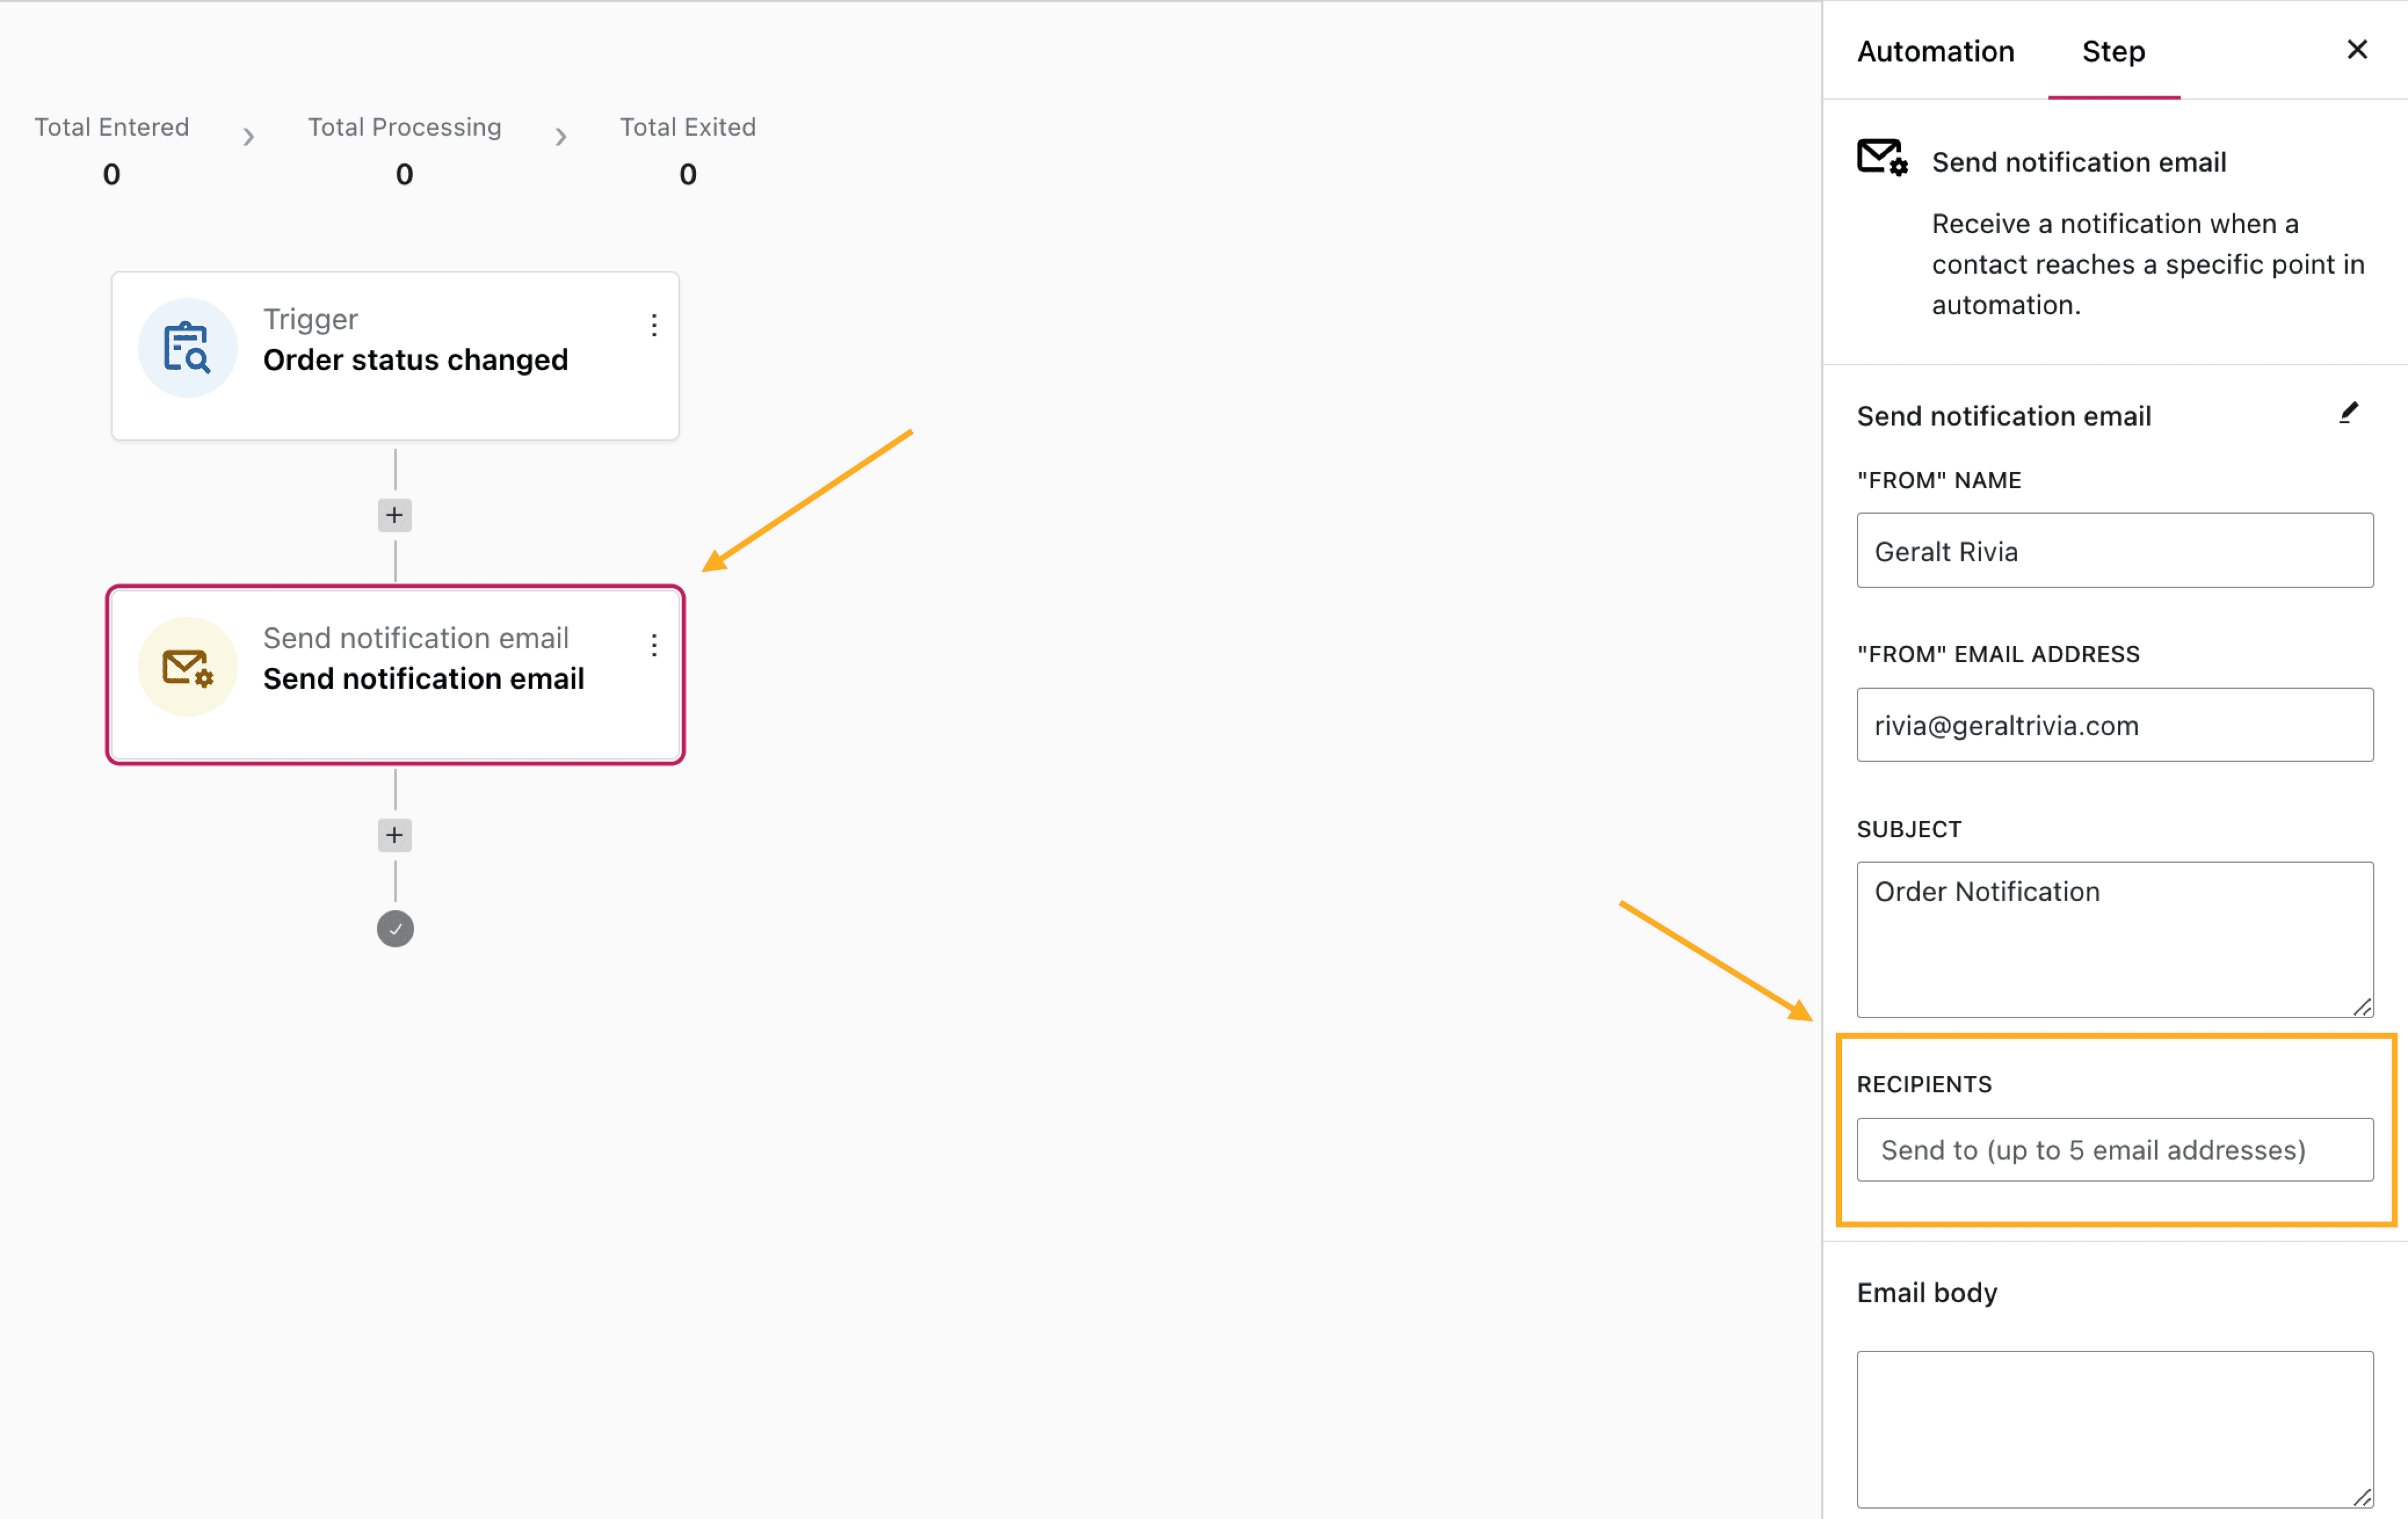Click the Order status changed trigger icon

coord(187,347)
